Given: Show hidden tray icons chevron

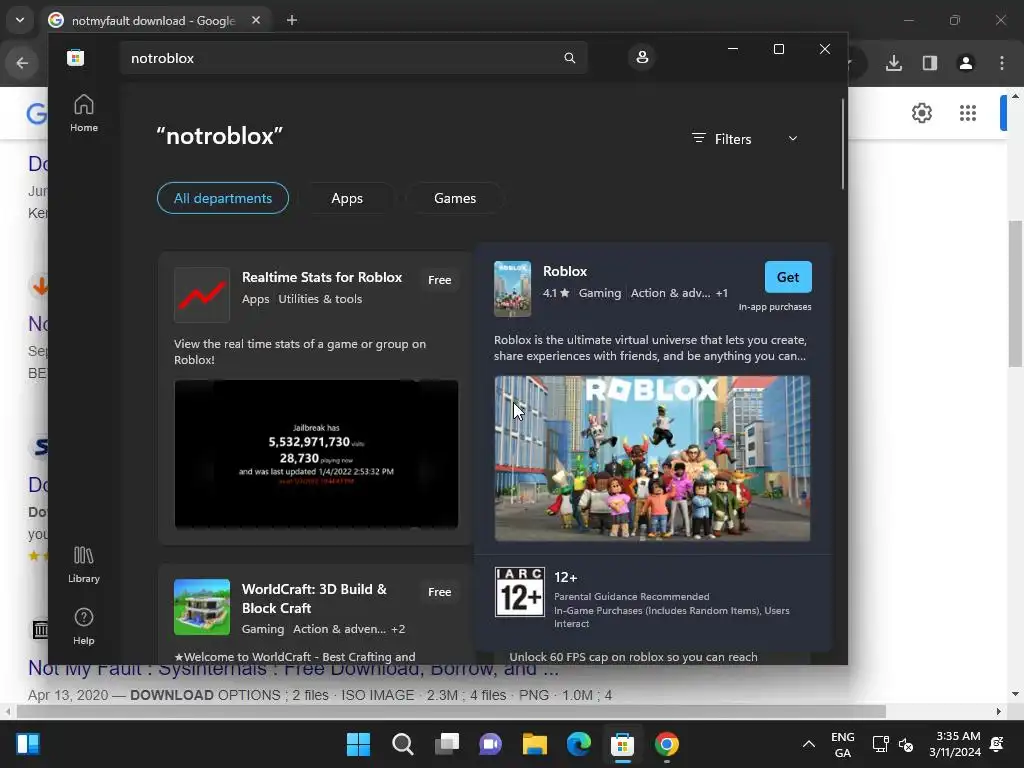Looking at the screenshot, I should (x=808, y=744).
